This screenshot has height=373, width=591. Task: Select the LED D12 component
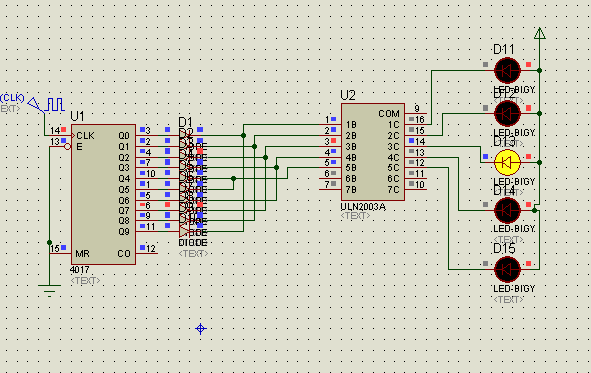pyautogui.click(x=507, y=113)
